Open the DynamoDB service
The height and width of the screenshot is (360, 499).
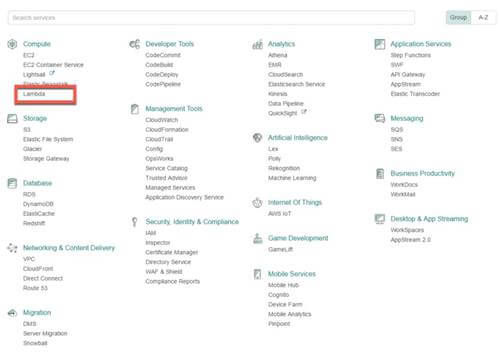38,204
